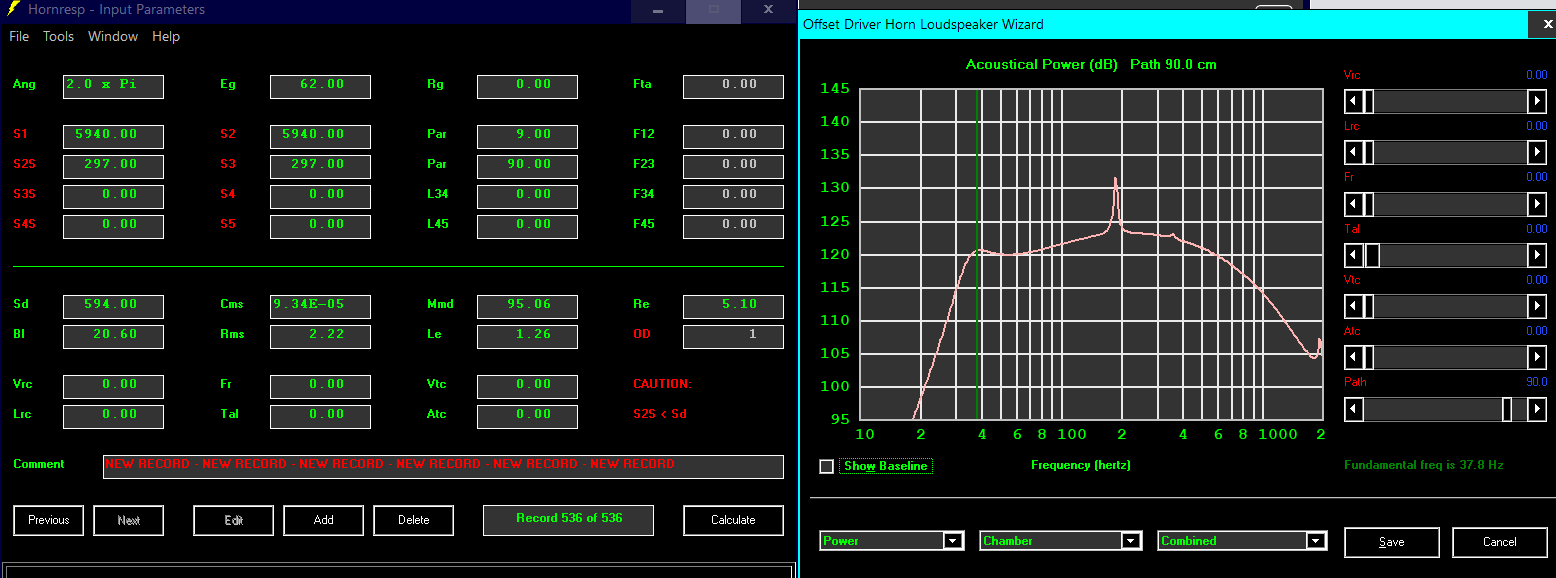Click the Fta input field
The height and width of the screenshot is (578, 1556).
click(733, 86)
